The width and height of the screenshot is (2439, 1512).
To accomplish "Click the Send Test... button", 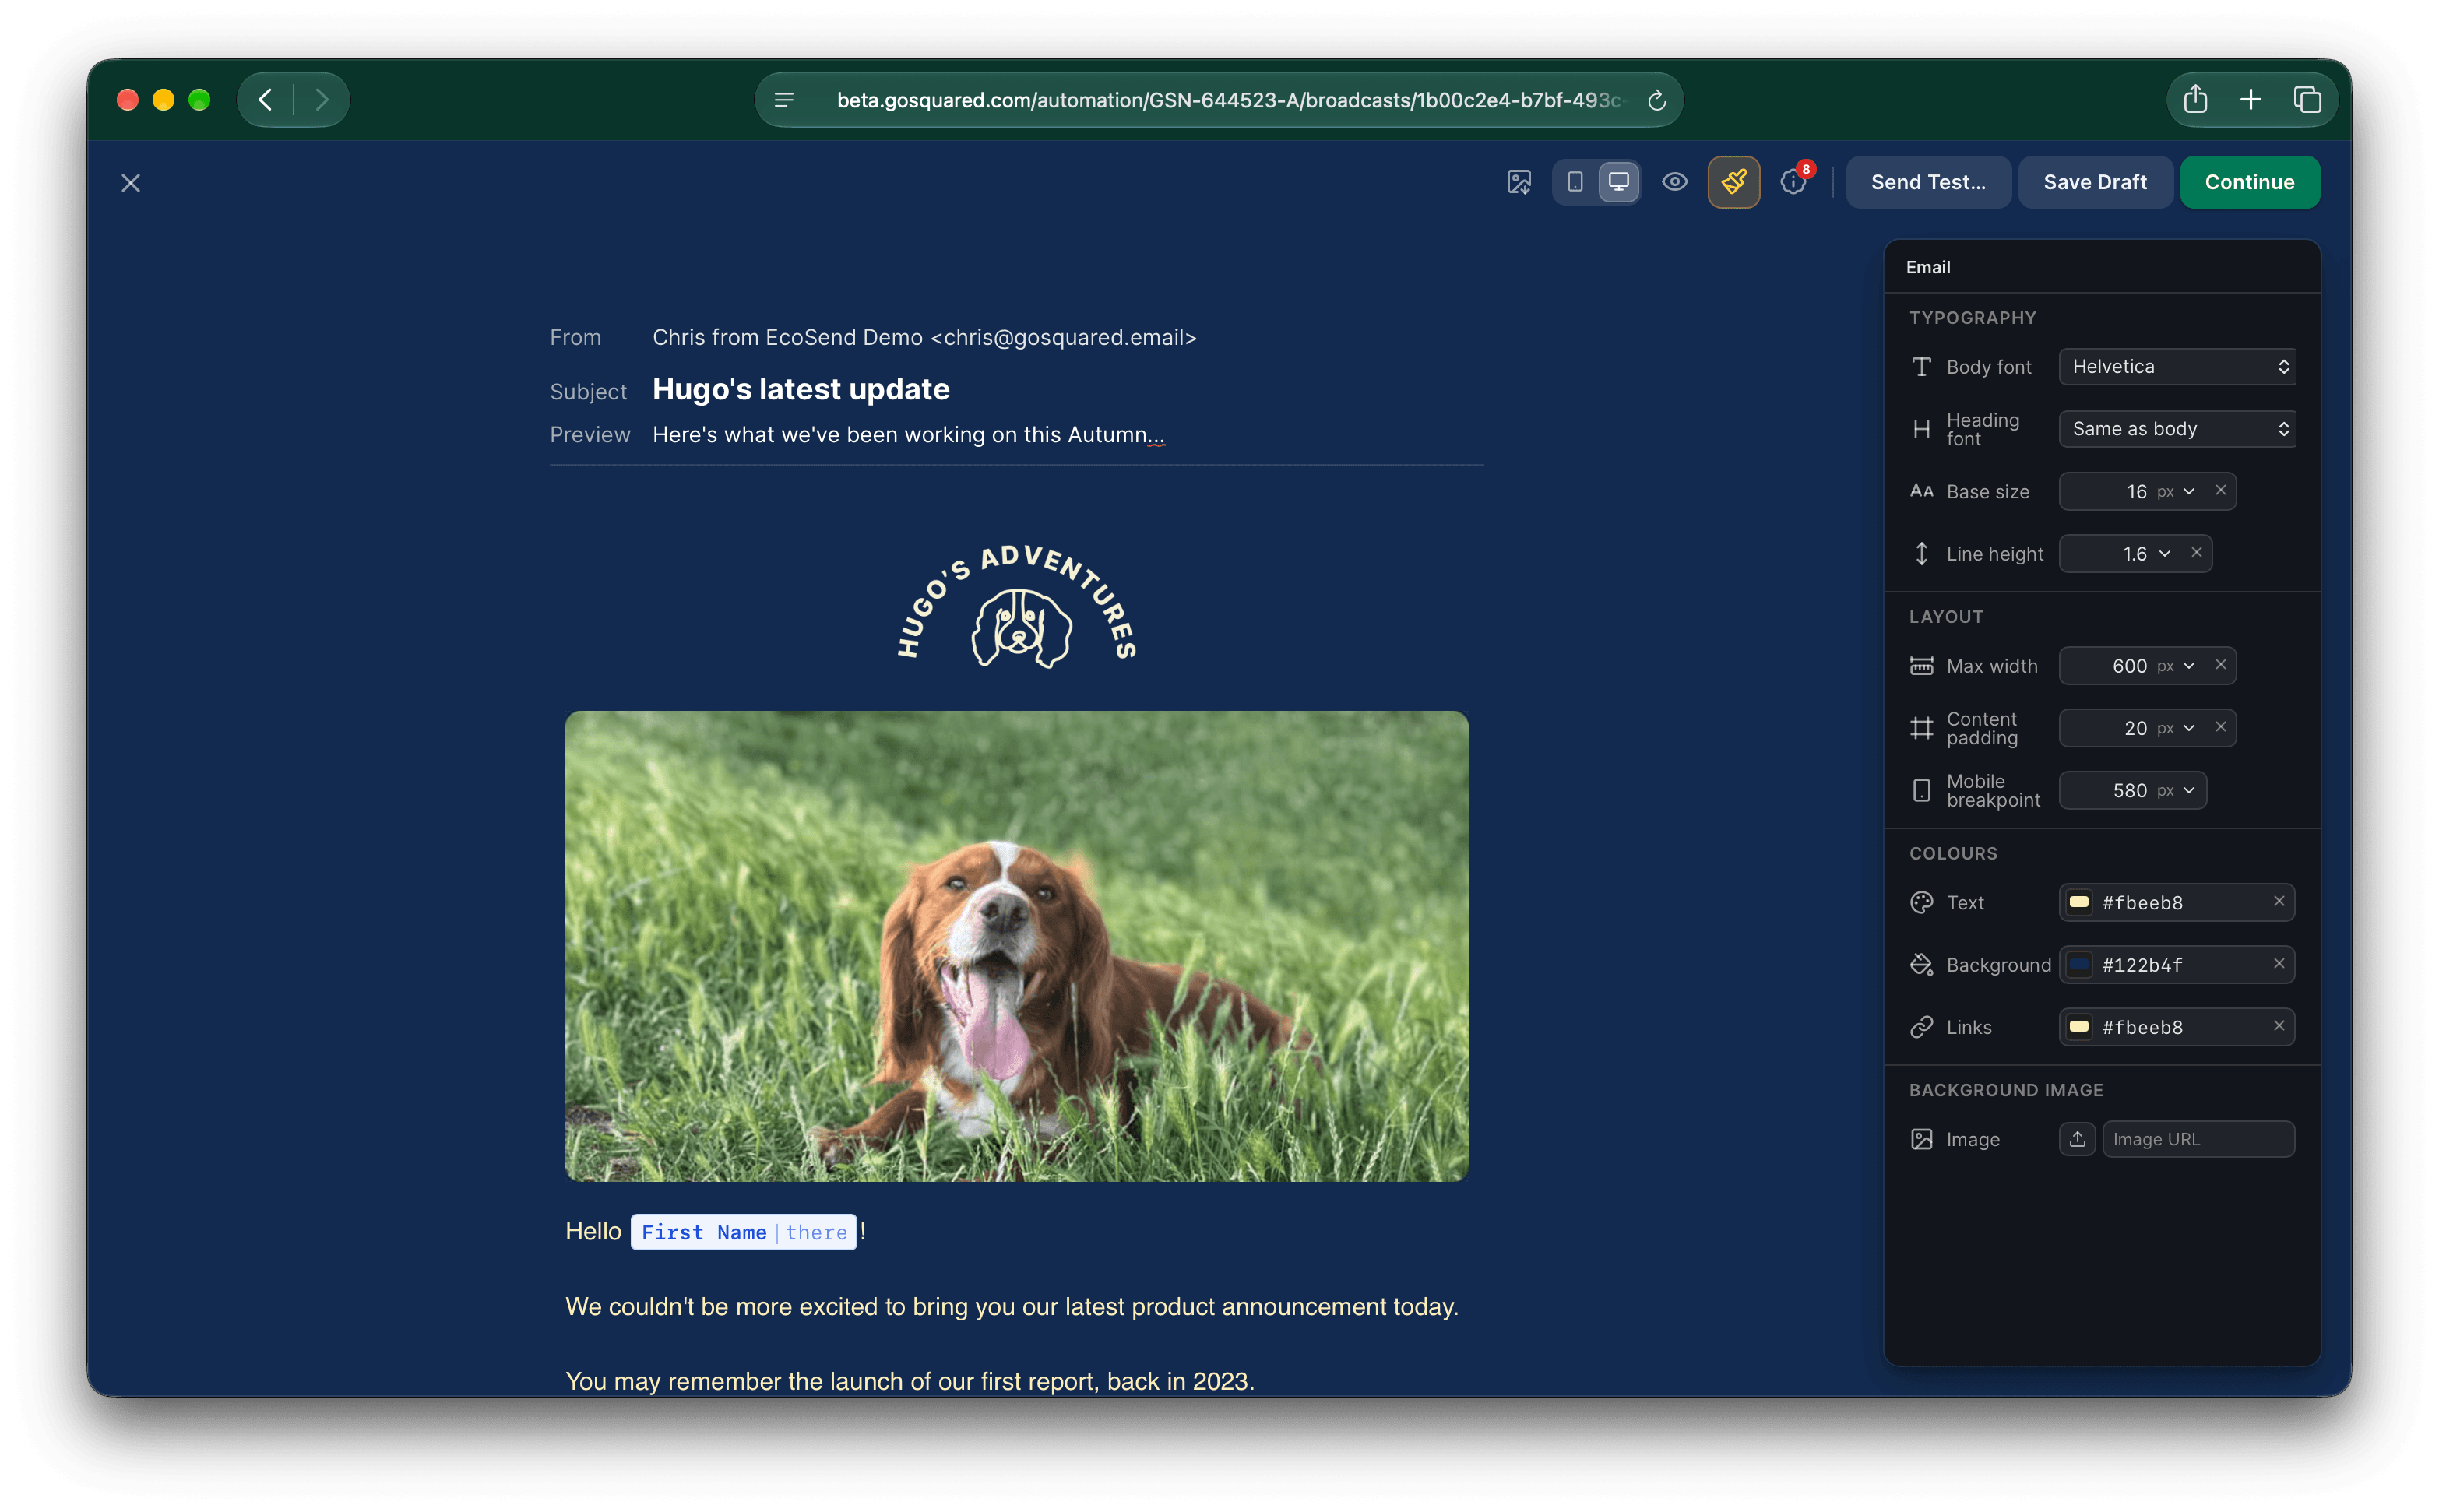I will click(x=1927, y=182).
